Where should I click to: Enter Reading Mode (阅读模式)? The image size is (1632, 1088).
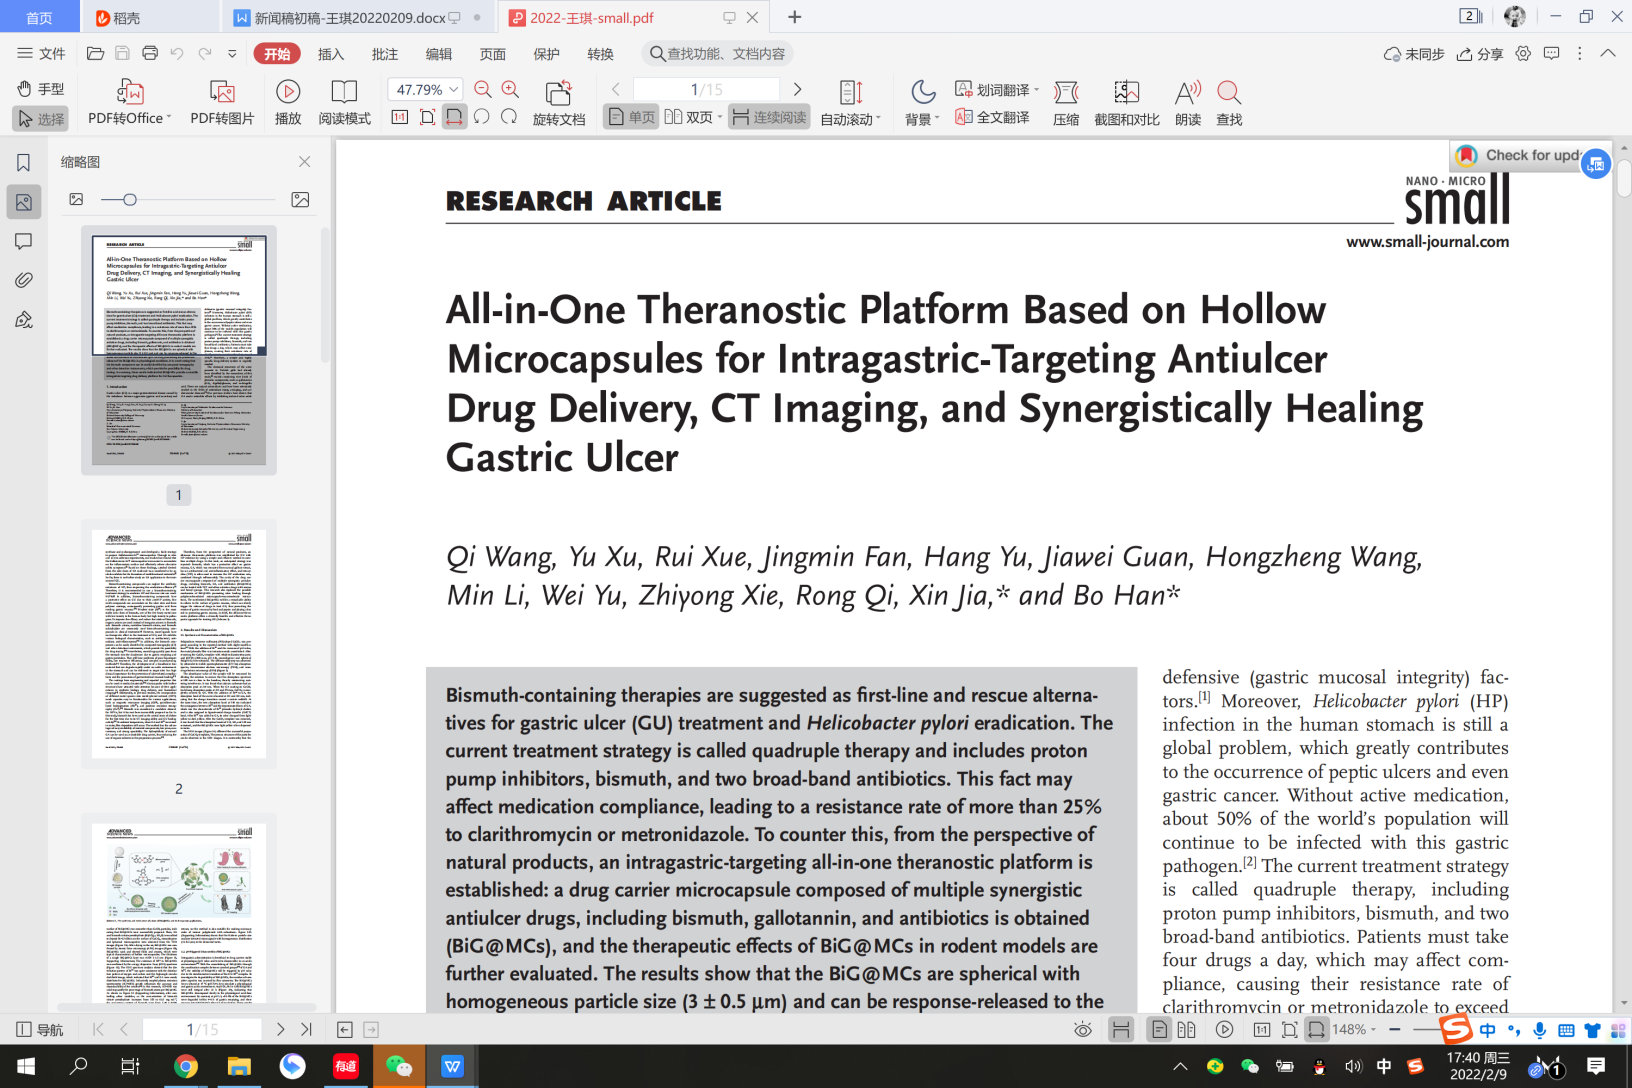344,103
